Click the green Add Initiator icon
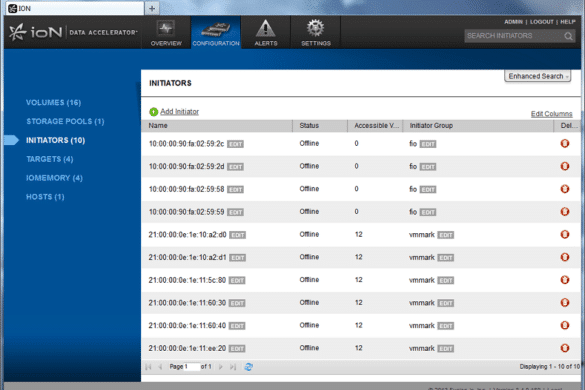 click(x=153, y=112)
